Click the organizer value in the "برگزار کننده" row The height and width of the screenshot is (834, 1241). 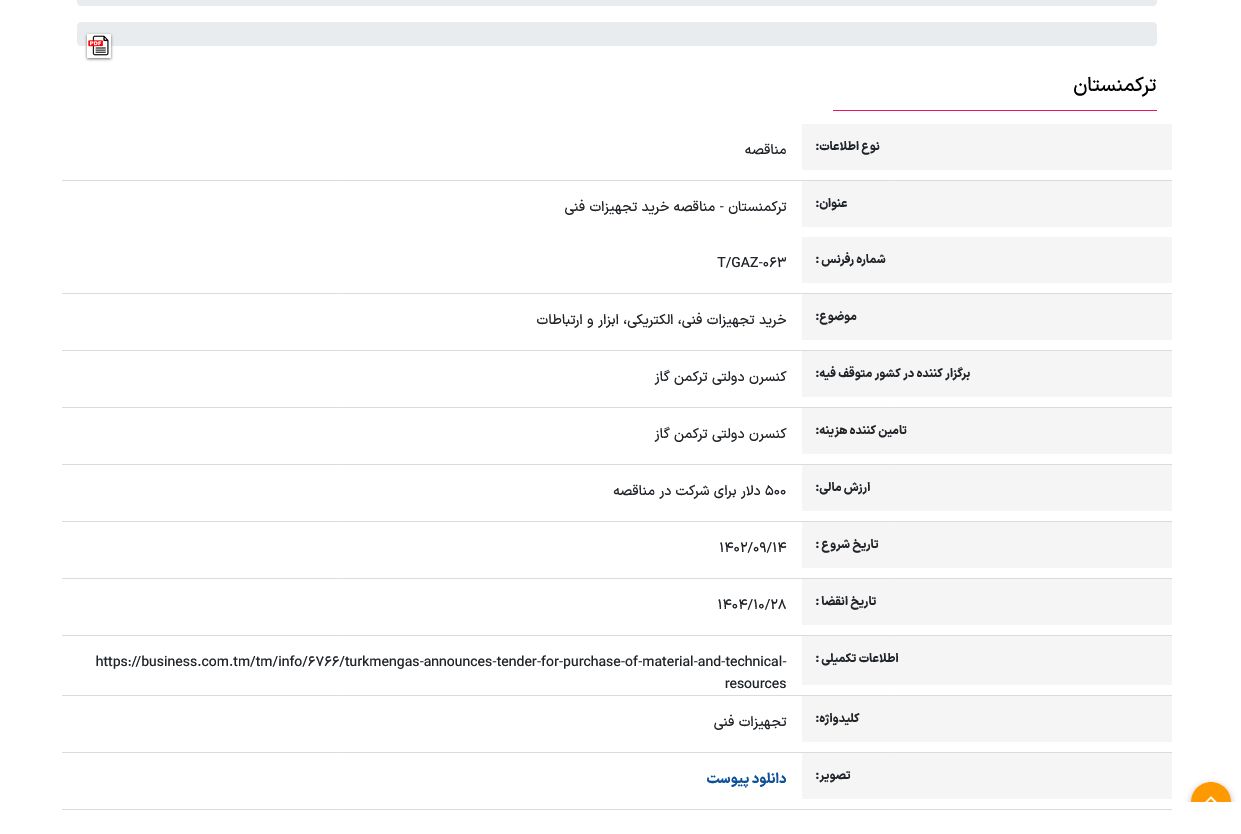point(720,377)
